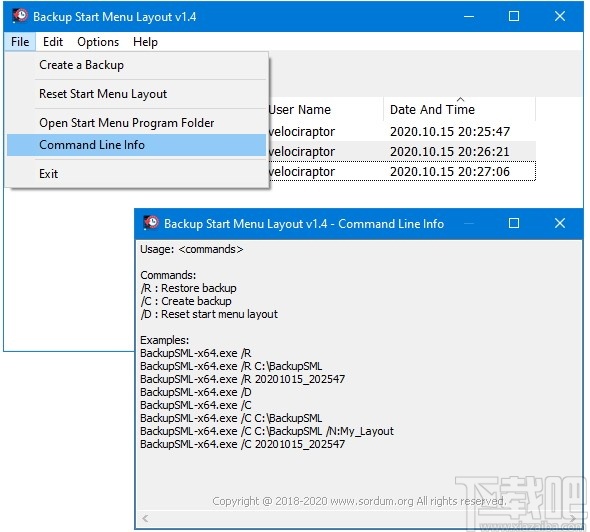
Task: Minimize the main Backup Start Menu Layout window
Action: pyautogui.click(x=469, y=16)
